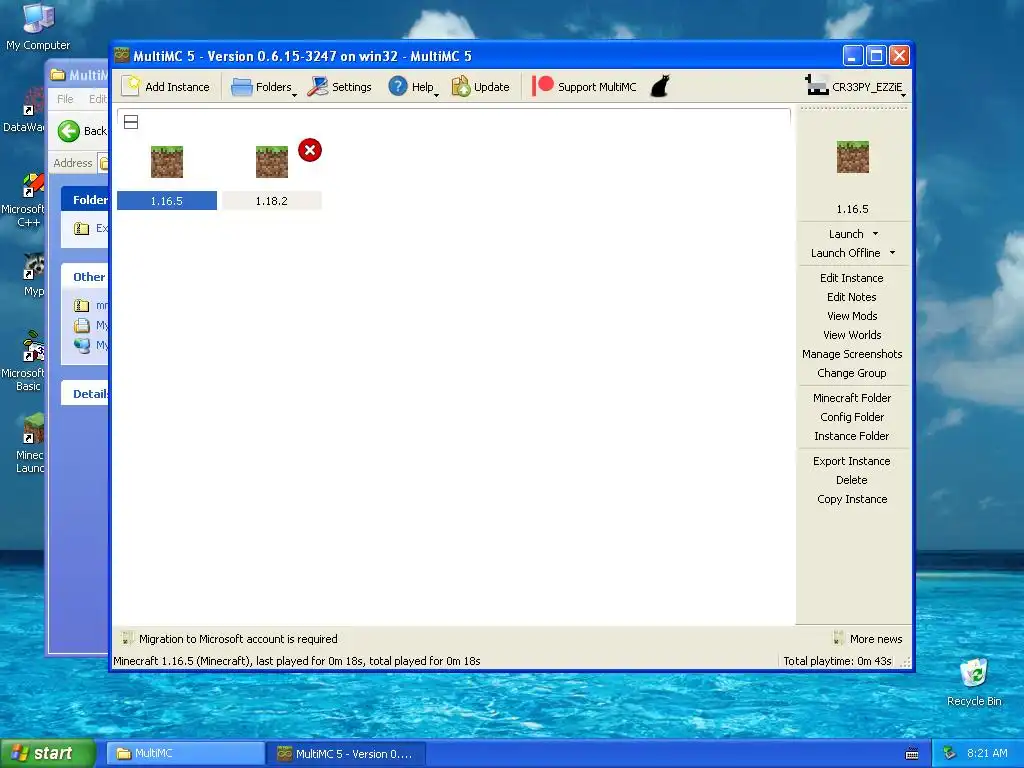Open the CR33PY_EZZIE account dropdown
The image size is (1024, 768).
855,87
